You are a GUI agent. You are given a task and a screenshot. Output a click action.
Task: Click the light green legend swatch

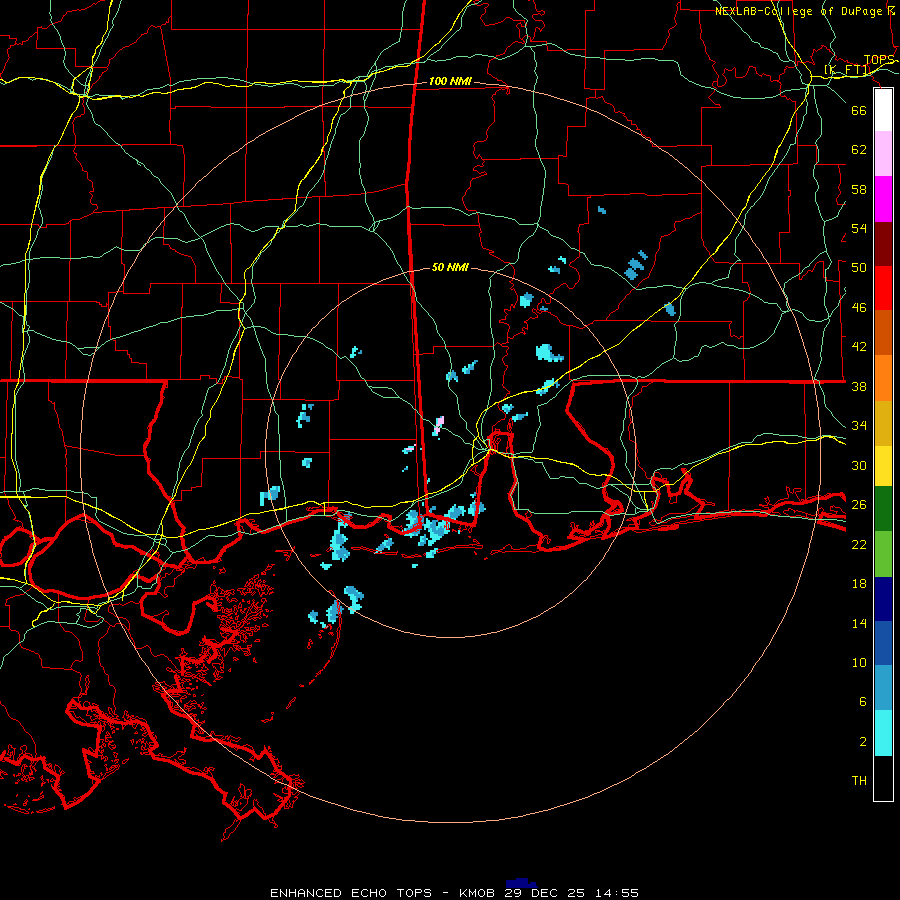point(883,554)
